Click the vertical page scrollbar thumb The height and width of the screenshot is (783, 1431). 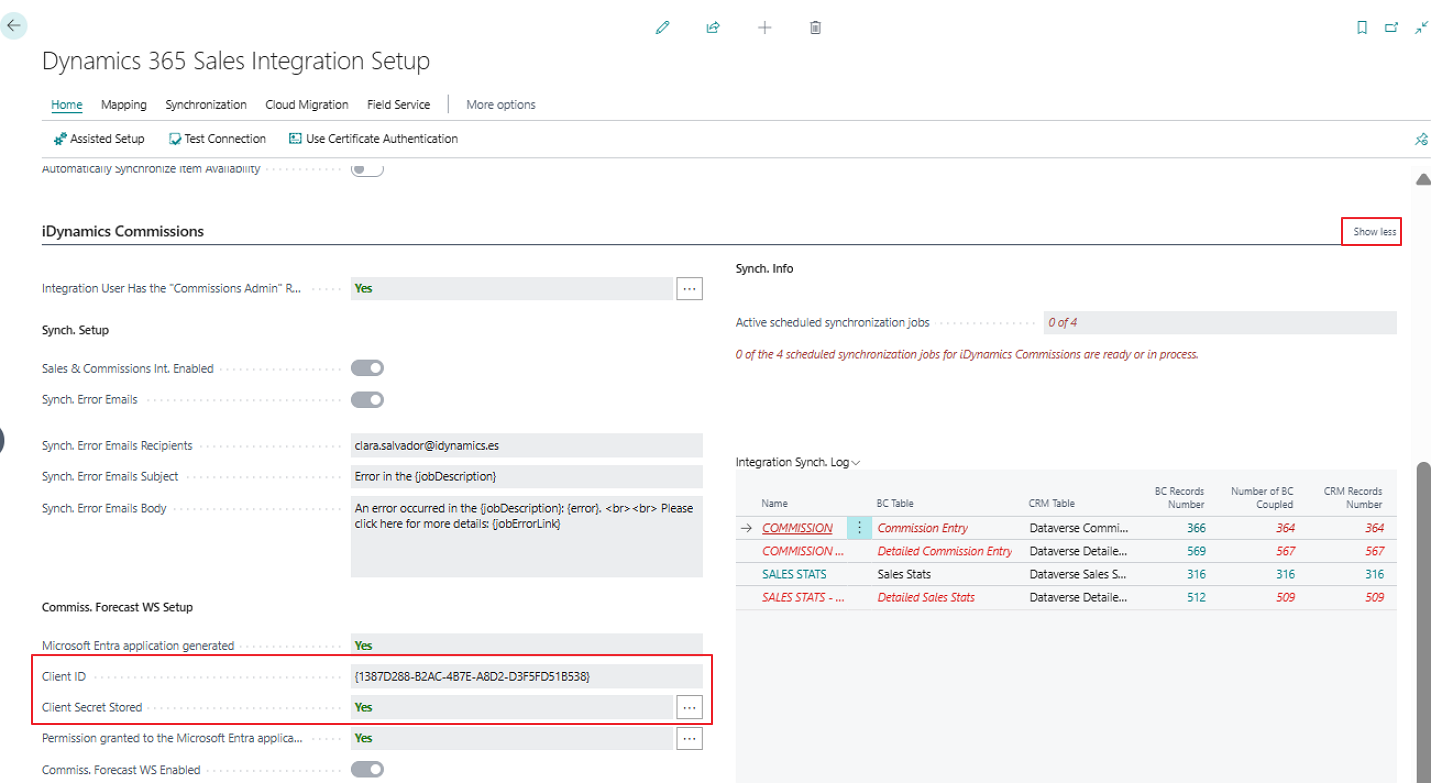click(1423, 620)
